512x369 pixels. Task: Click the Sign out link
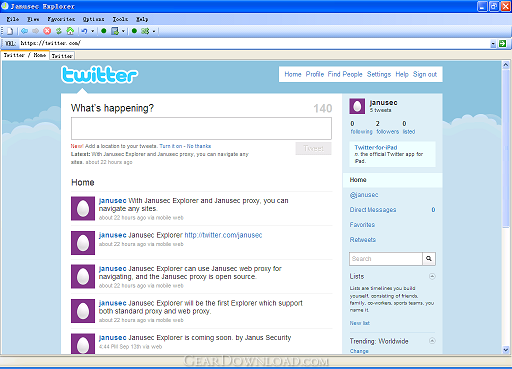425,74
